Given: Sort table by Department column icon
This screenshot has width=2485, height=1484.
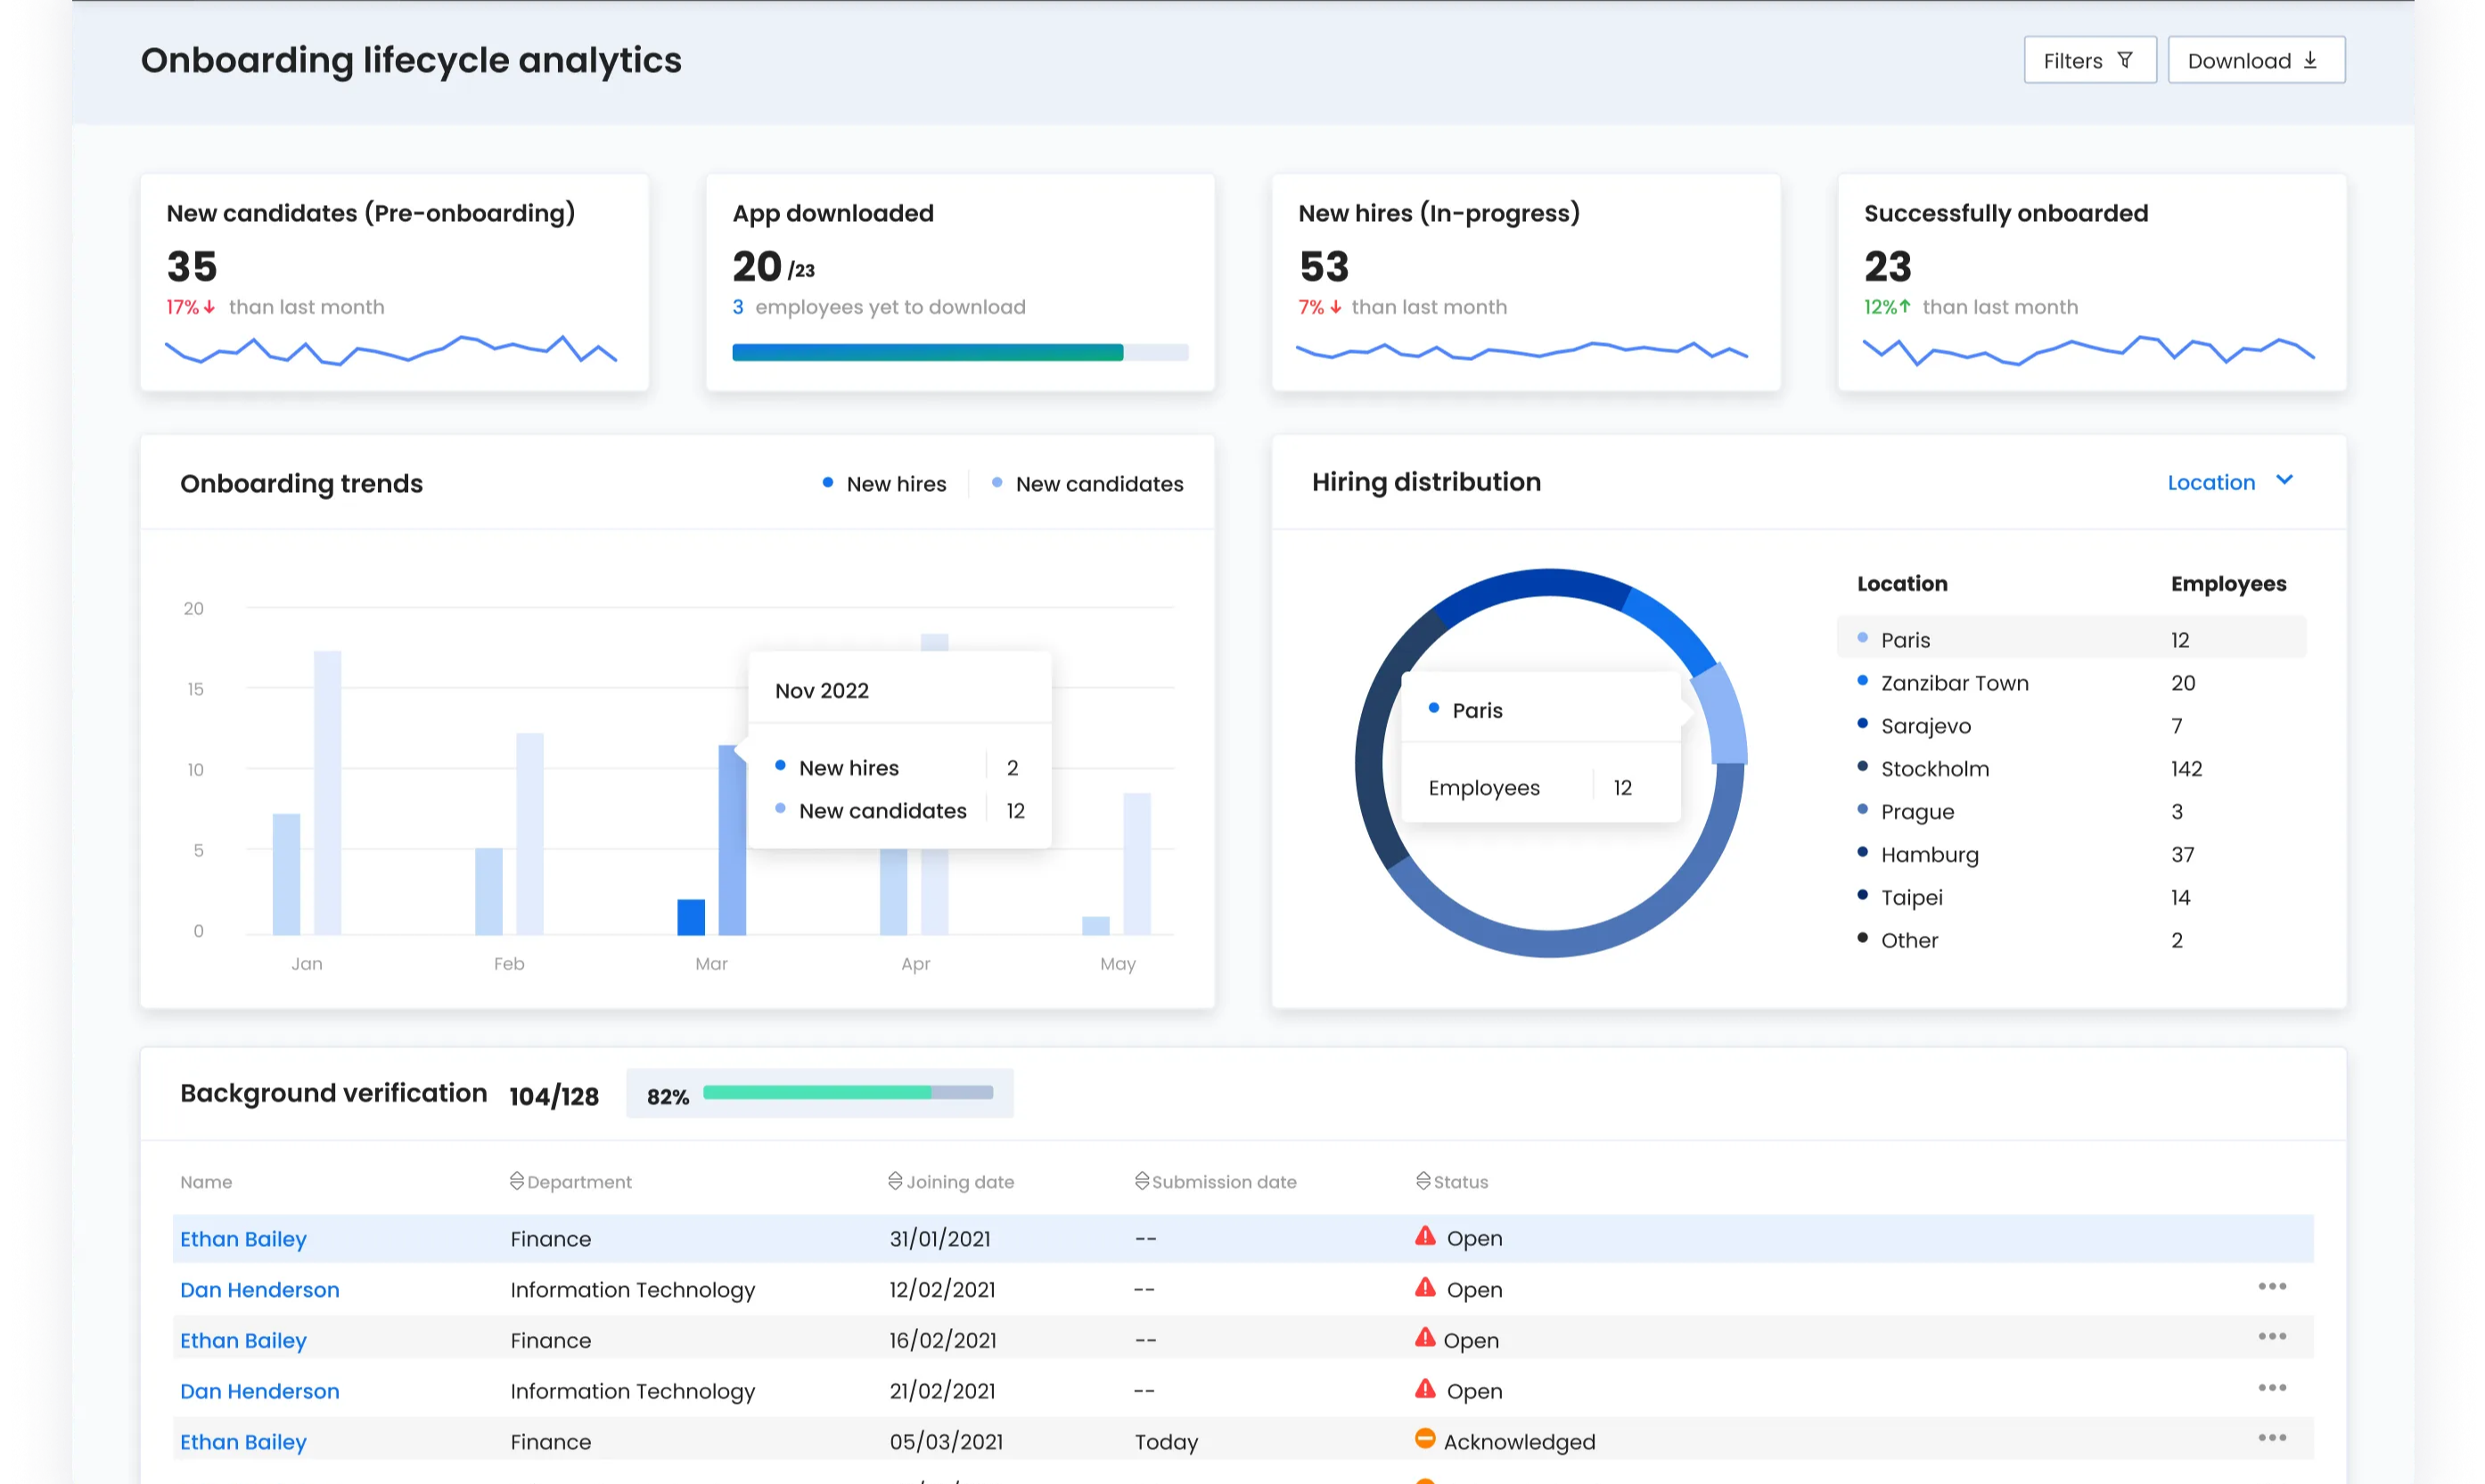Looking at the screenshot, I should 516,1181.
